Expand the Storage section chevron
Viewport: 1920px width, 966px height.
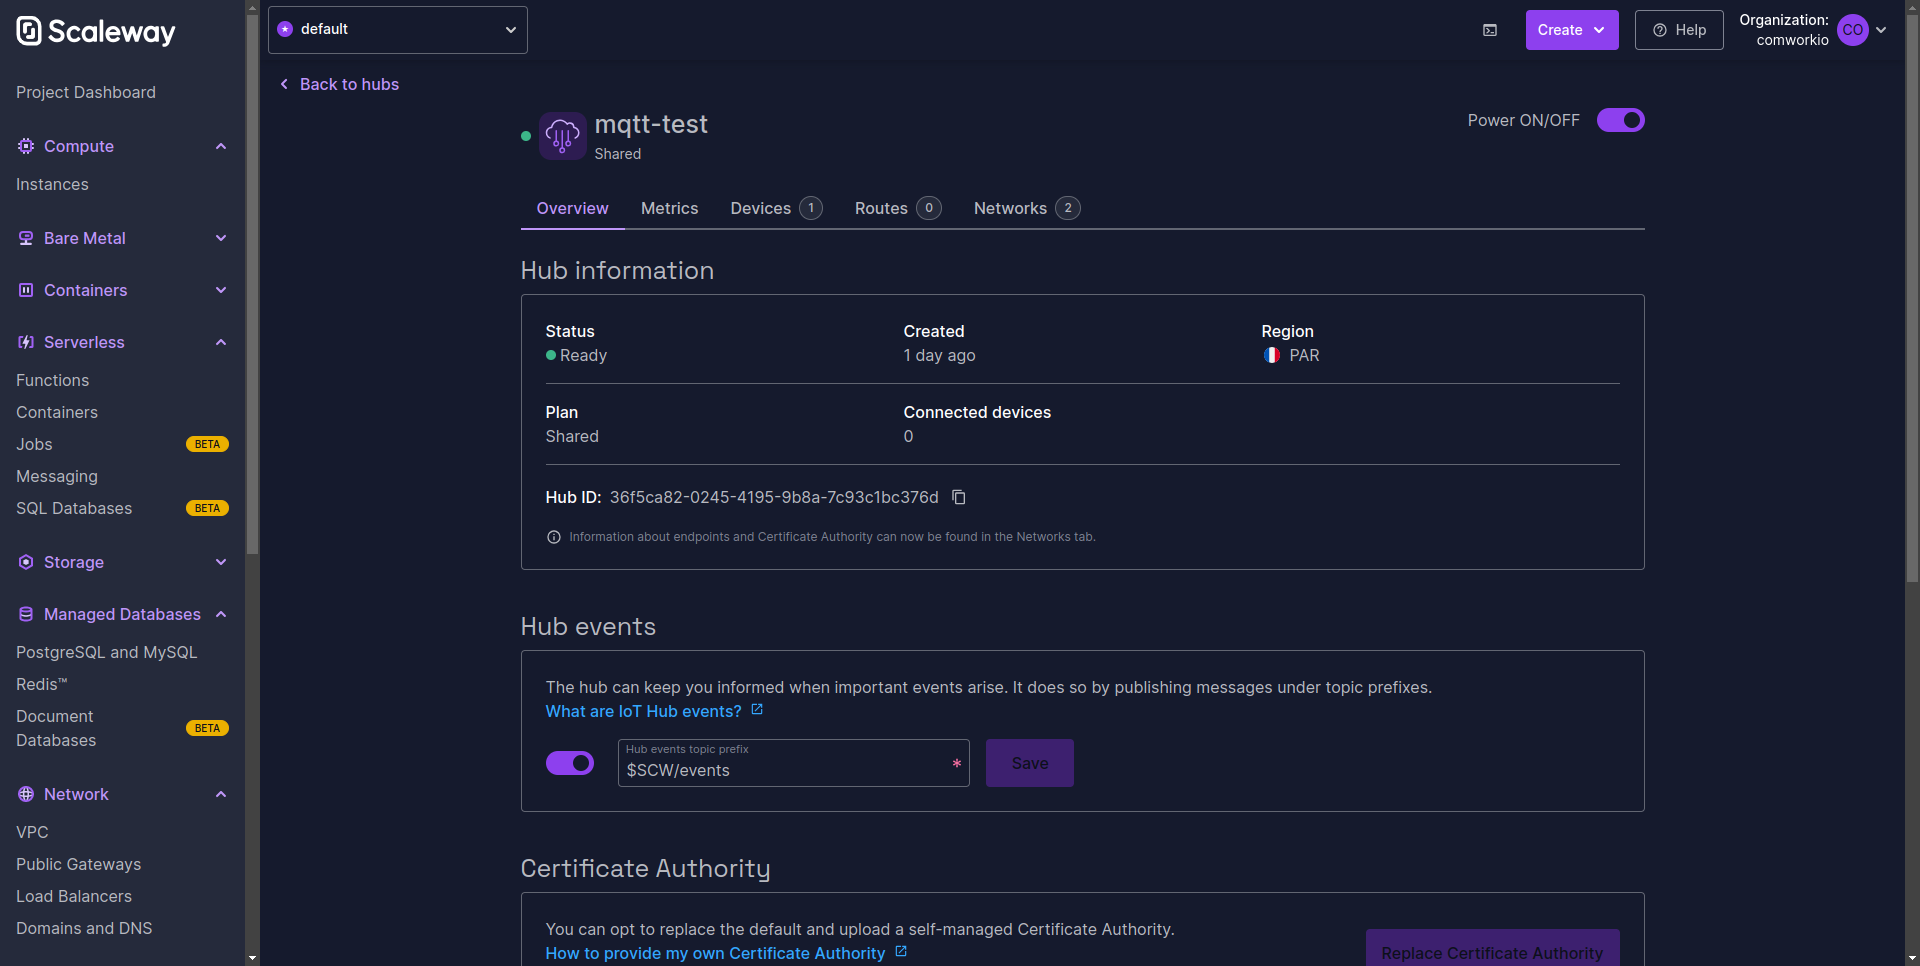(x=221, y=562)
